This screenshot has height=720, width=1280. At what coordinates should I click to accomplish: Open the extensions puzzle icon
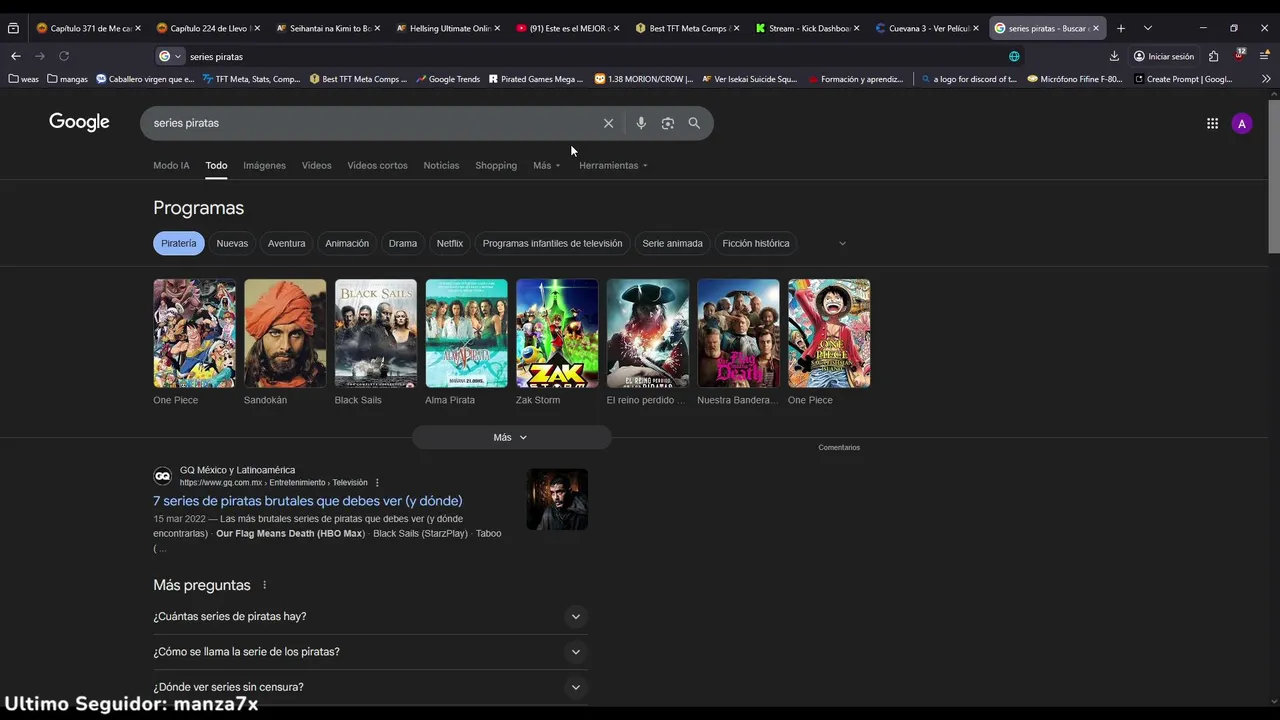coord(1213,56)
